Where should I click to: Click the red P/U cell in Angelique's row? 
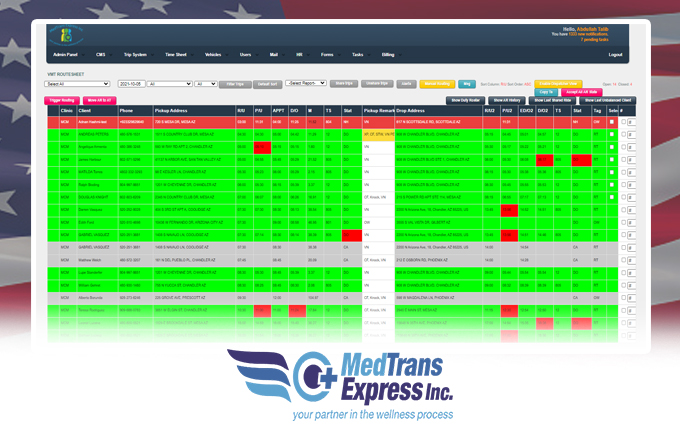pos(262,147)
